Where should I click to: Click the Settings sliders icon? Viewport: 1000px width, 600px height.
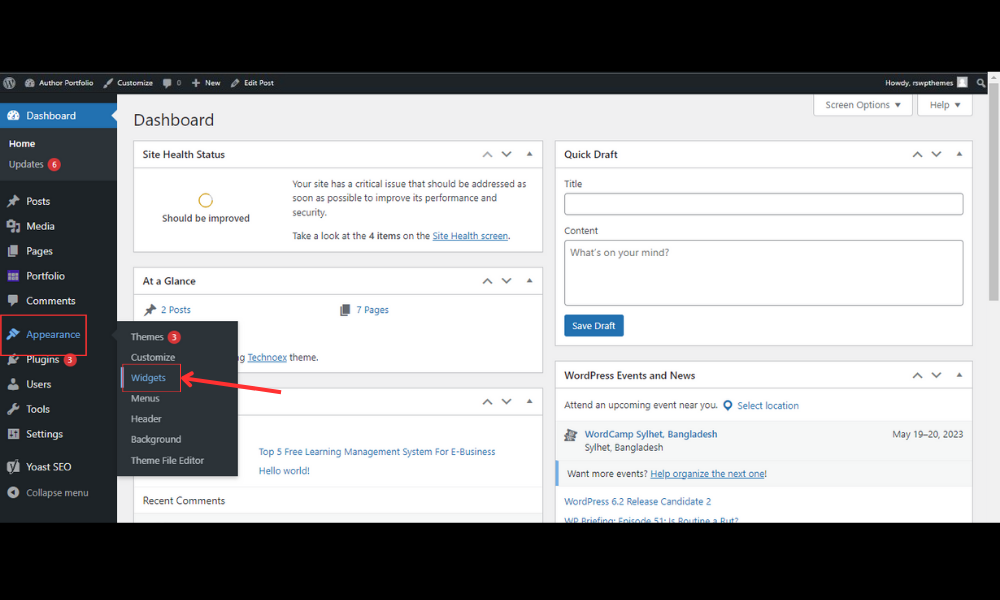tap(13, 434)
